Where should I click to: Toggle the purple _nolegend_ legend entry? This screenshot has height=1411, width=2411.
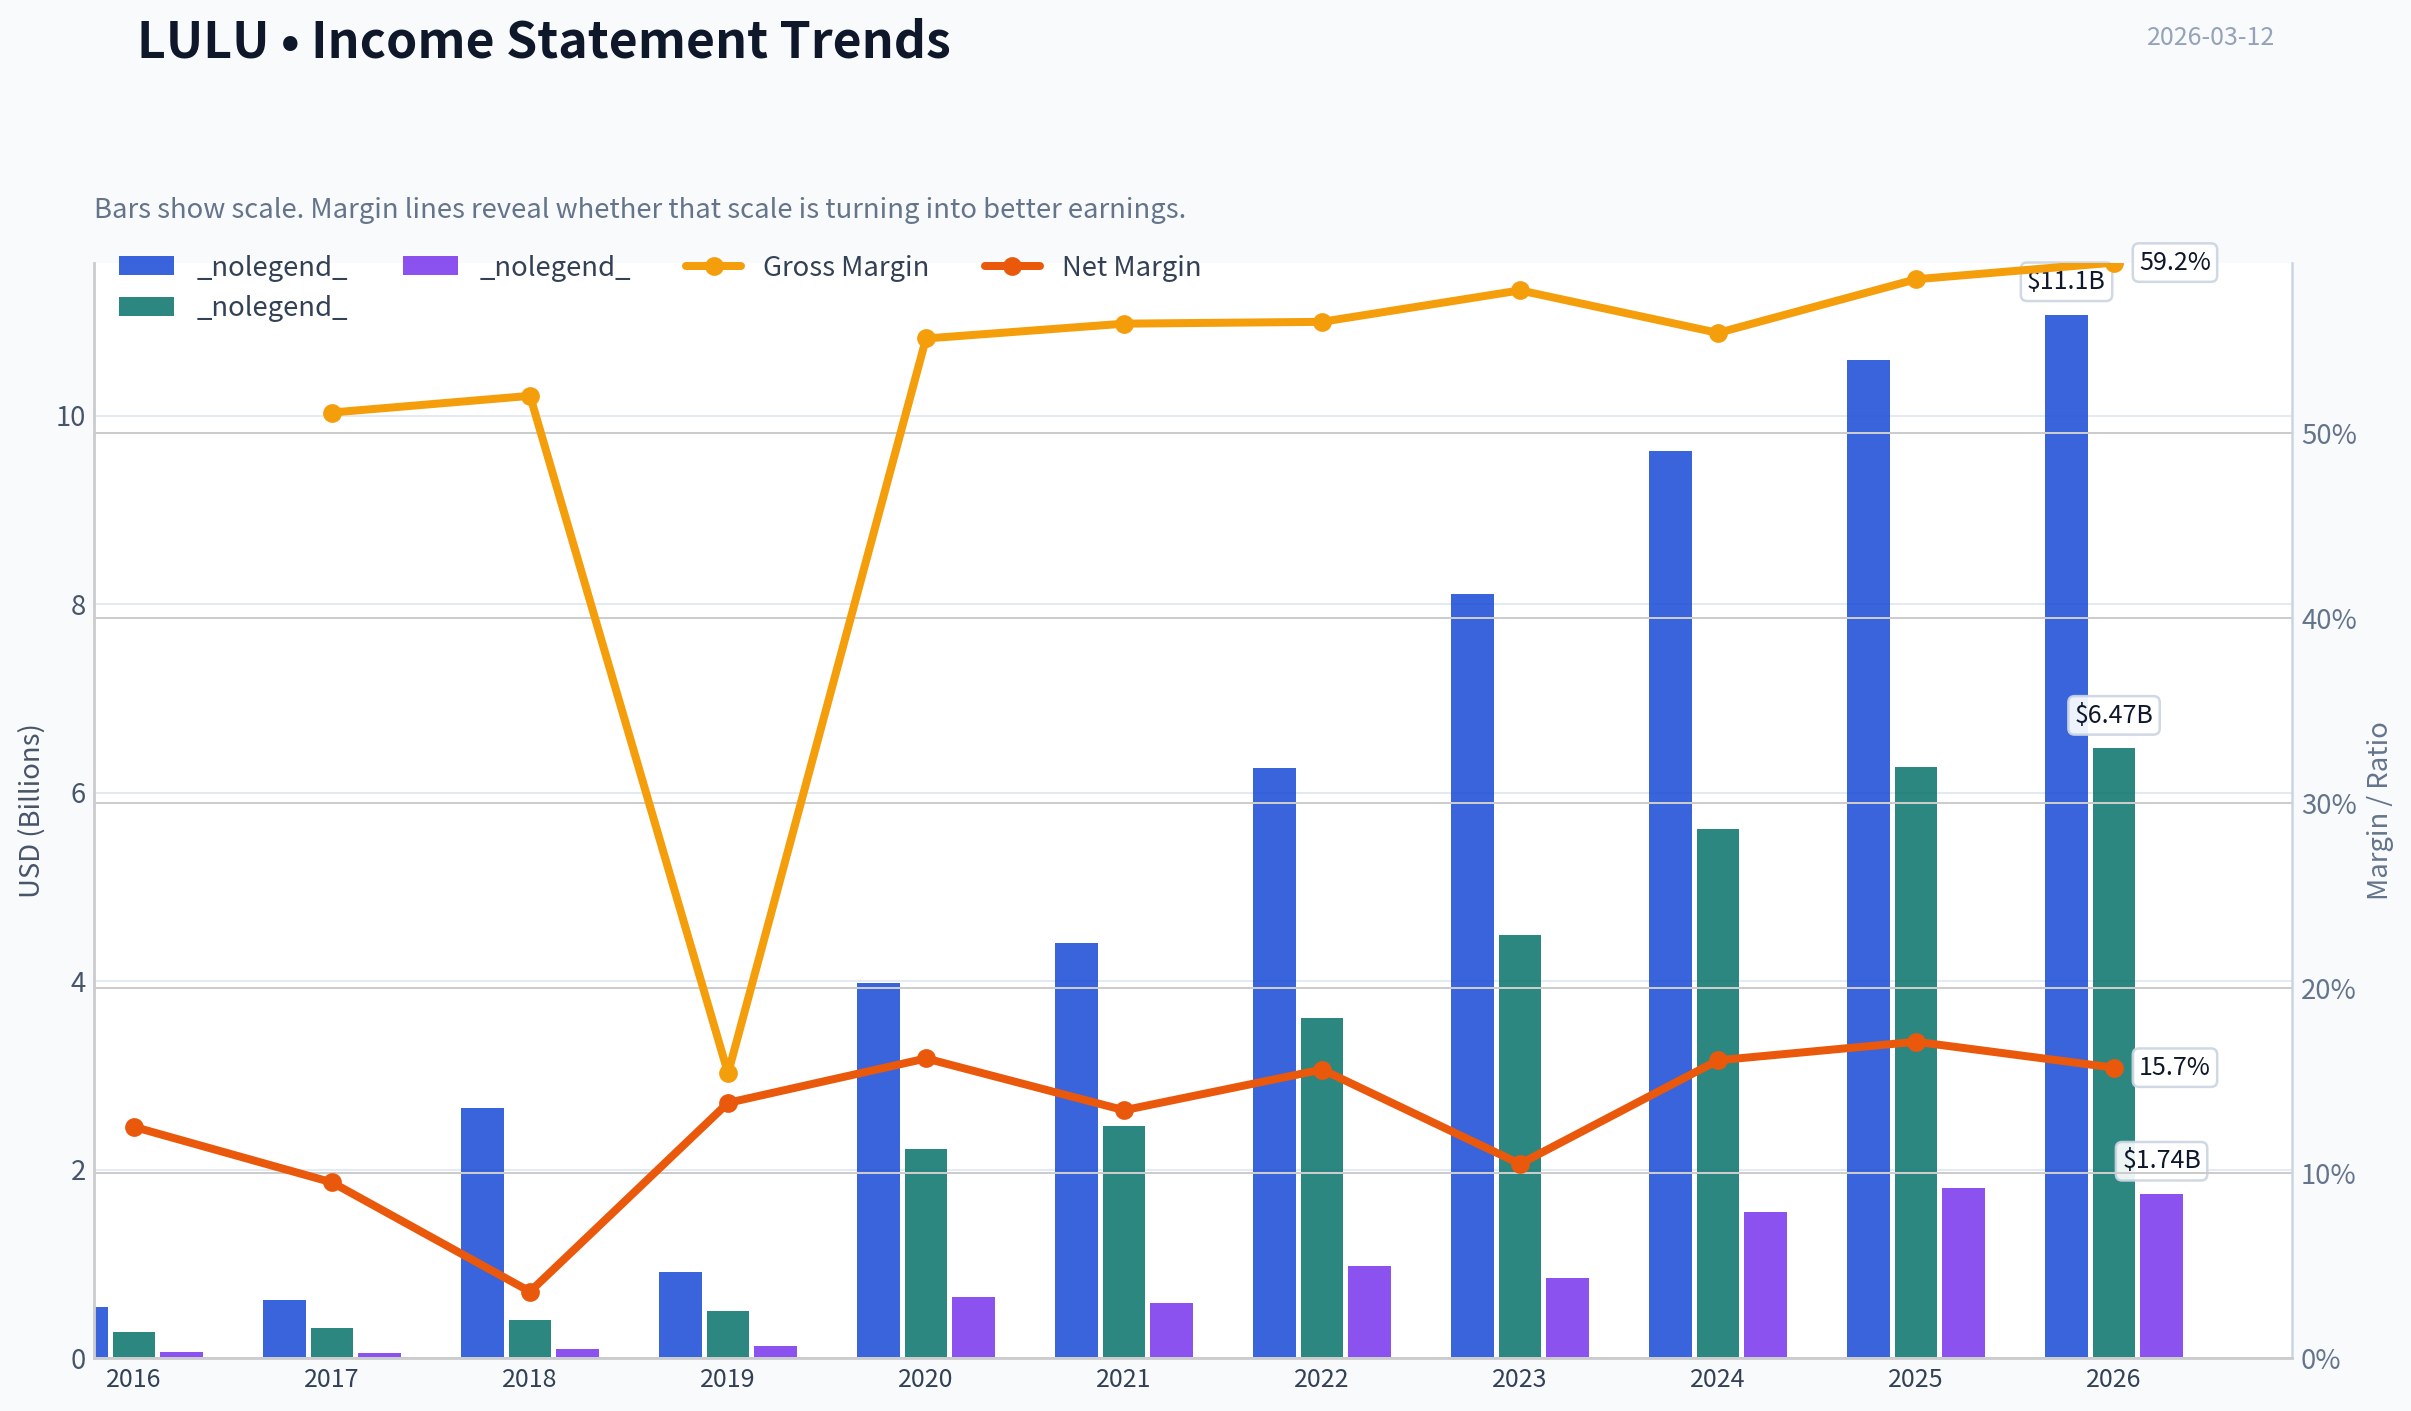(516, 267)
